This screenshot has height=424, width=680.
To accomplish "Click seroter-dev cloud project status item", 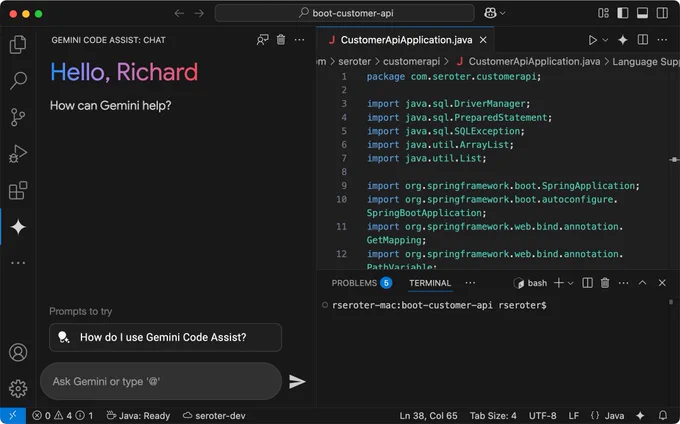I will 214,415.
